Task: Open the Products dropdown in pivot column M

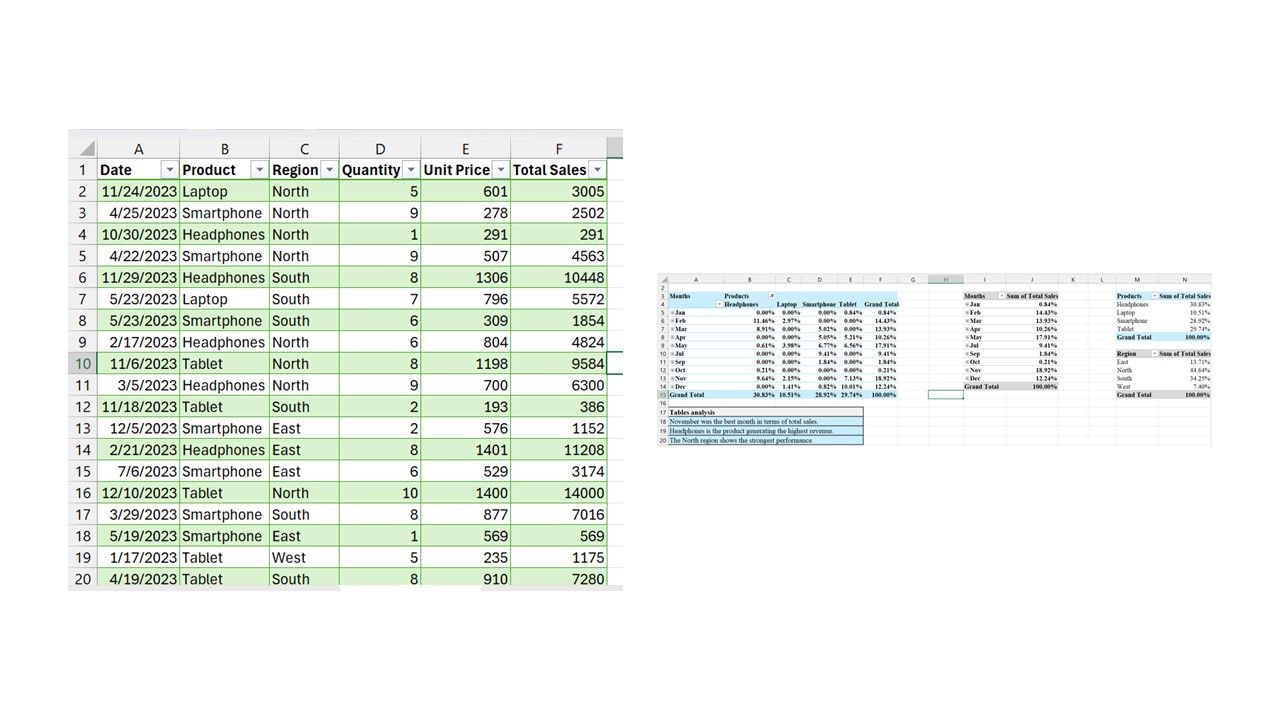Action: point(1154,296)
